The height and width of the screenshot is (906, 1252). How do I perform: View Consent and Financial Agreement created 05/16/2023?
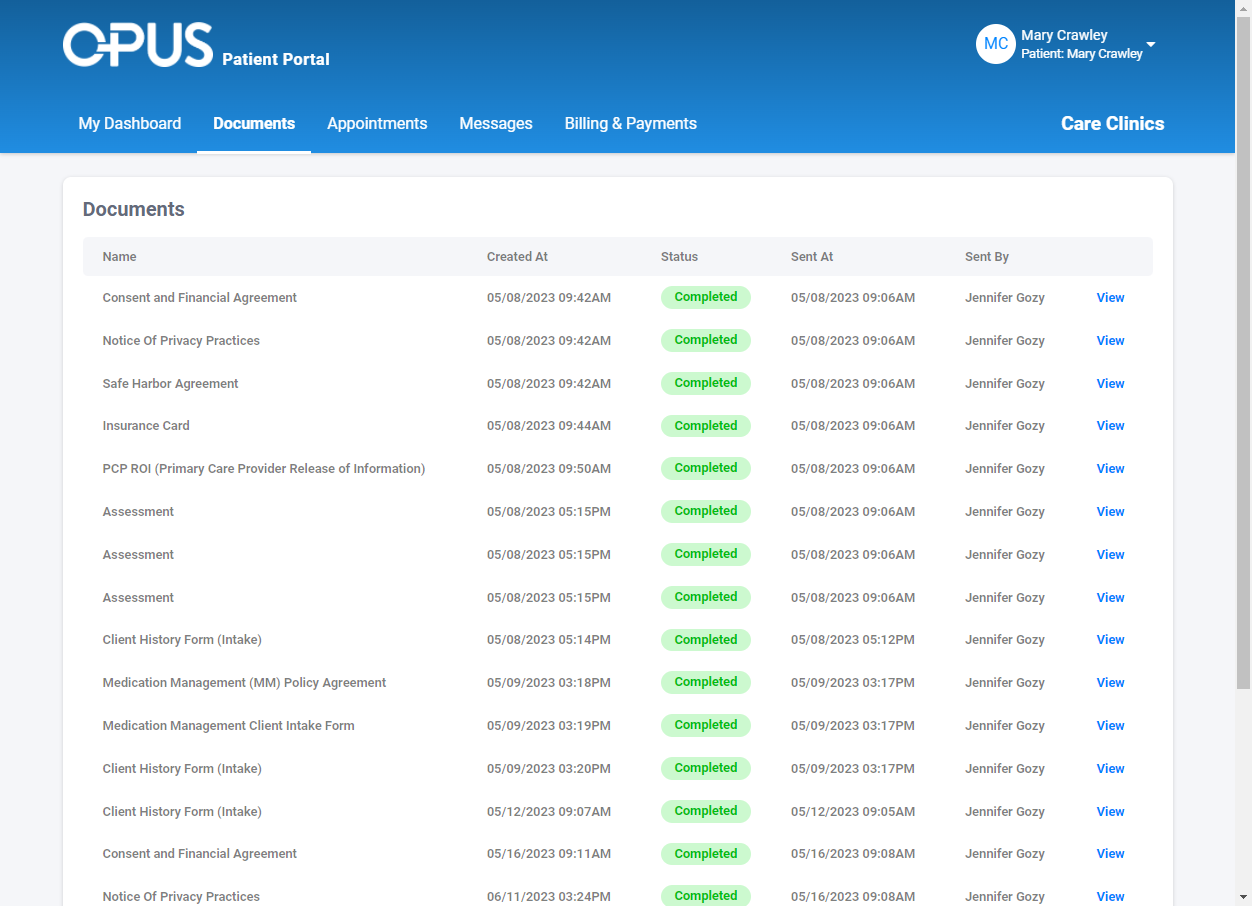click(x=1110, y=854)
